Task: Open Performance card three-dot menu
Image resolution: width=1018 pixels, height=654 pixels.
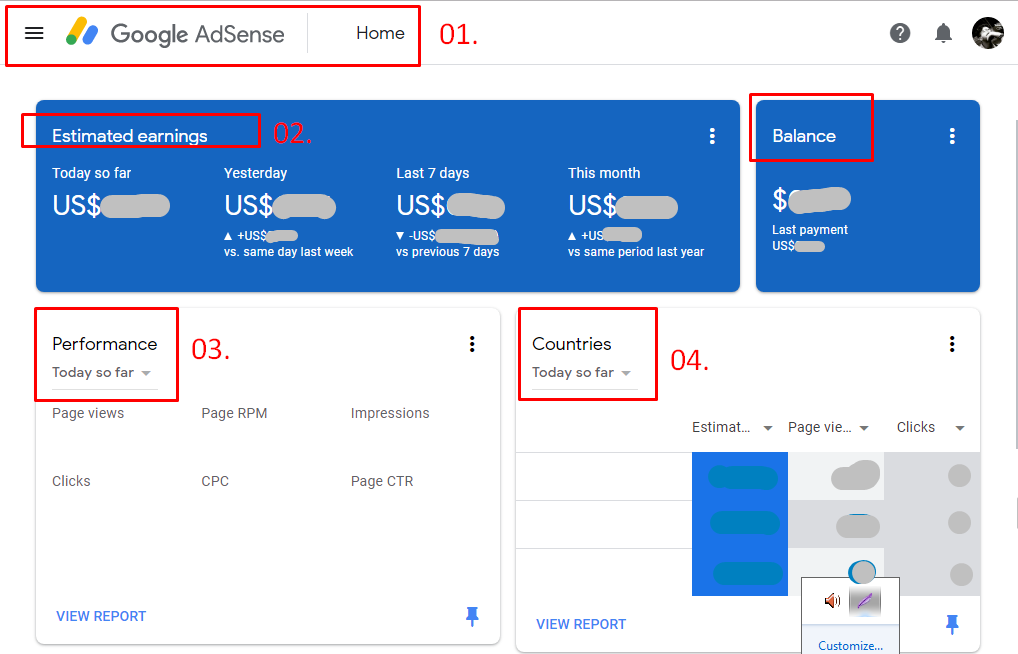Action: pos(472,344)
